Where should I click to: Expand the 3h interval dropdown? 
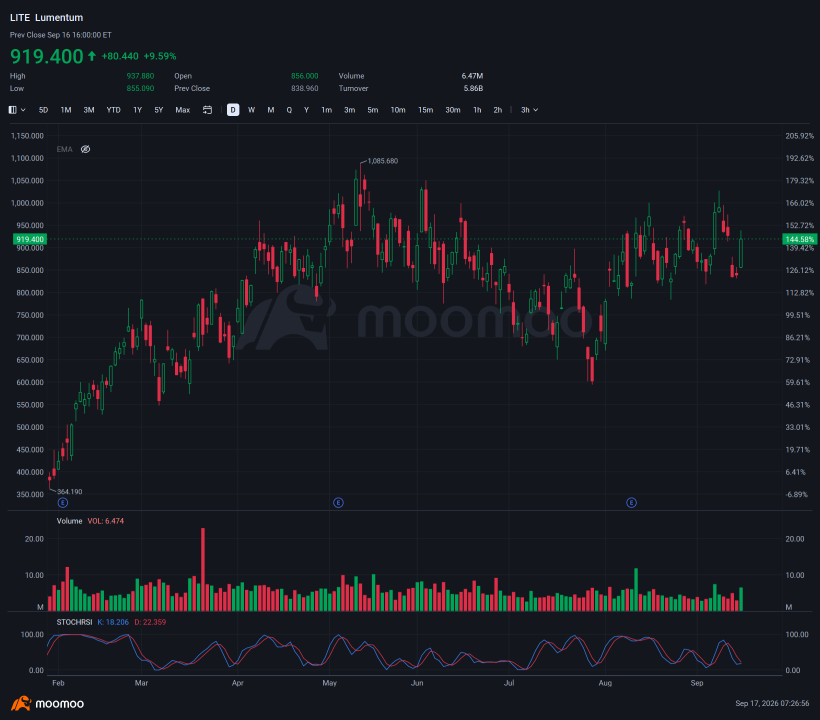tap(529, 110)
